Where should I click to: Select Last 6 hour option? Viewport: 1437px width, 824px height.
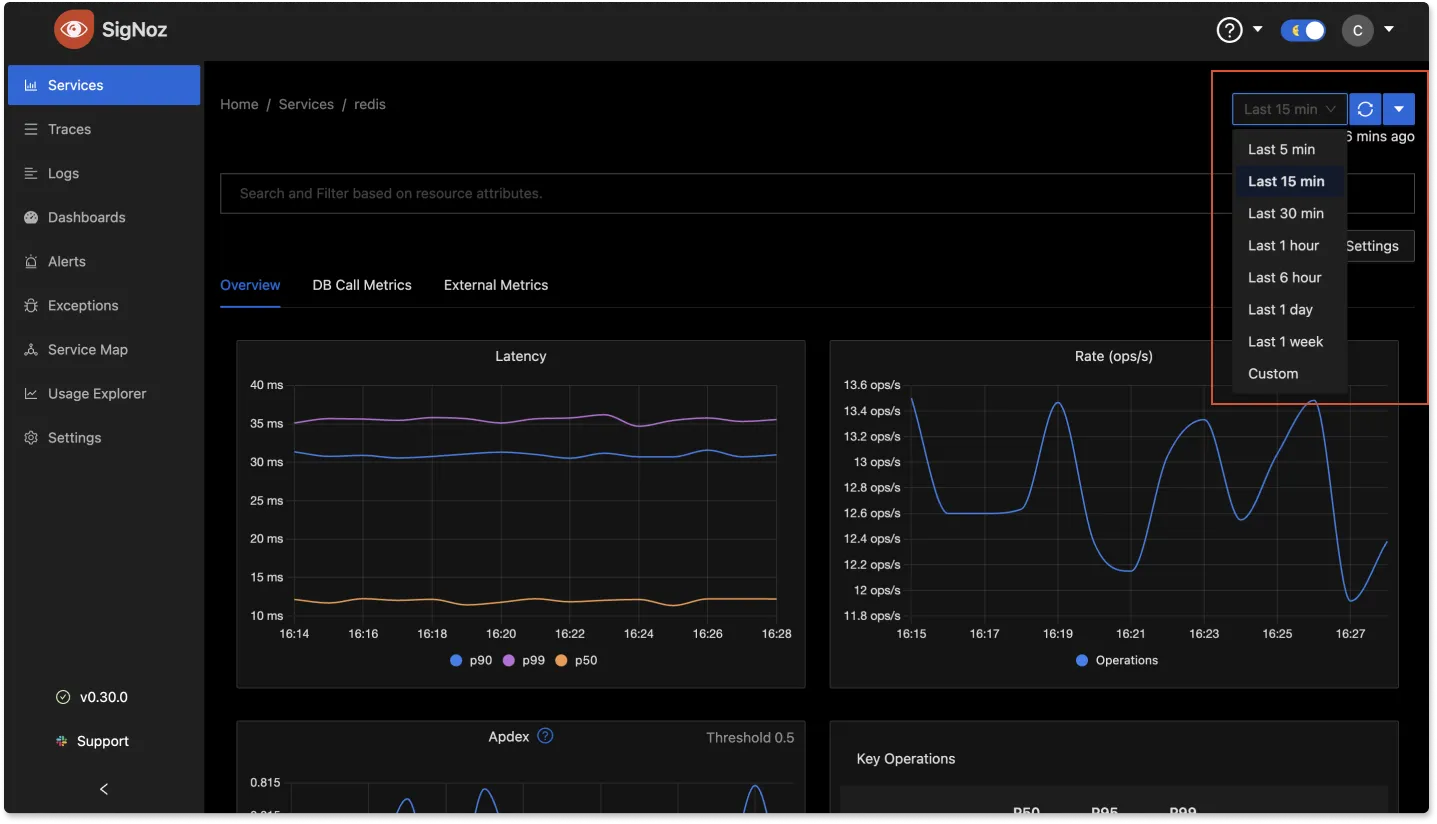click(1289, 277)
